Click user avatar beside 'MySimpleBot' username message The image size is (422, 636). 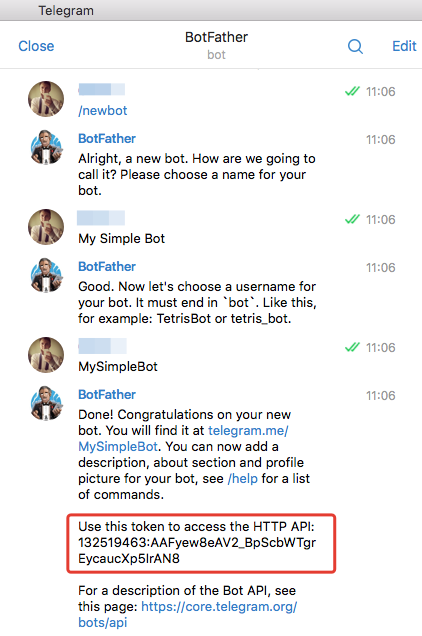click(x=46, y=355)
